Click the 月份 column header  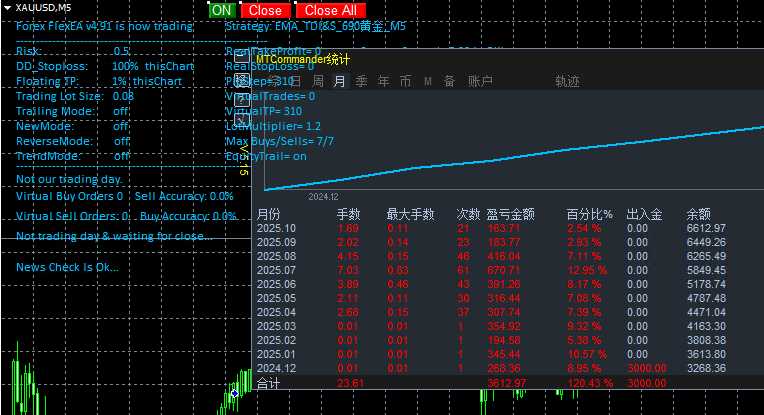269,214
